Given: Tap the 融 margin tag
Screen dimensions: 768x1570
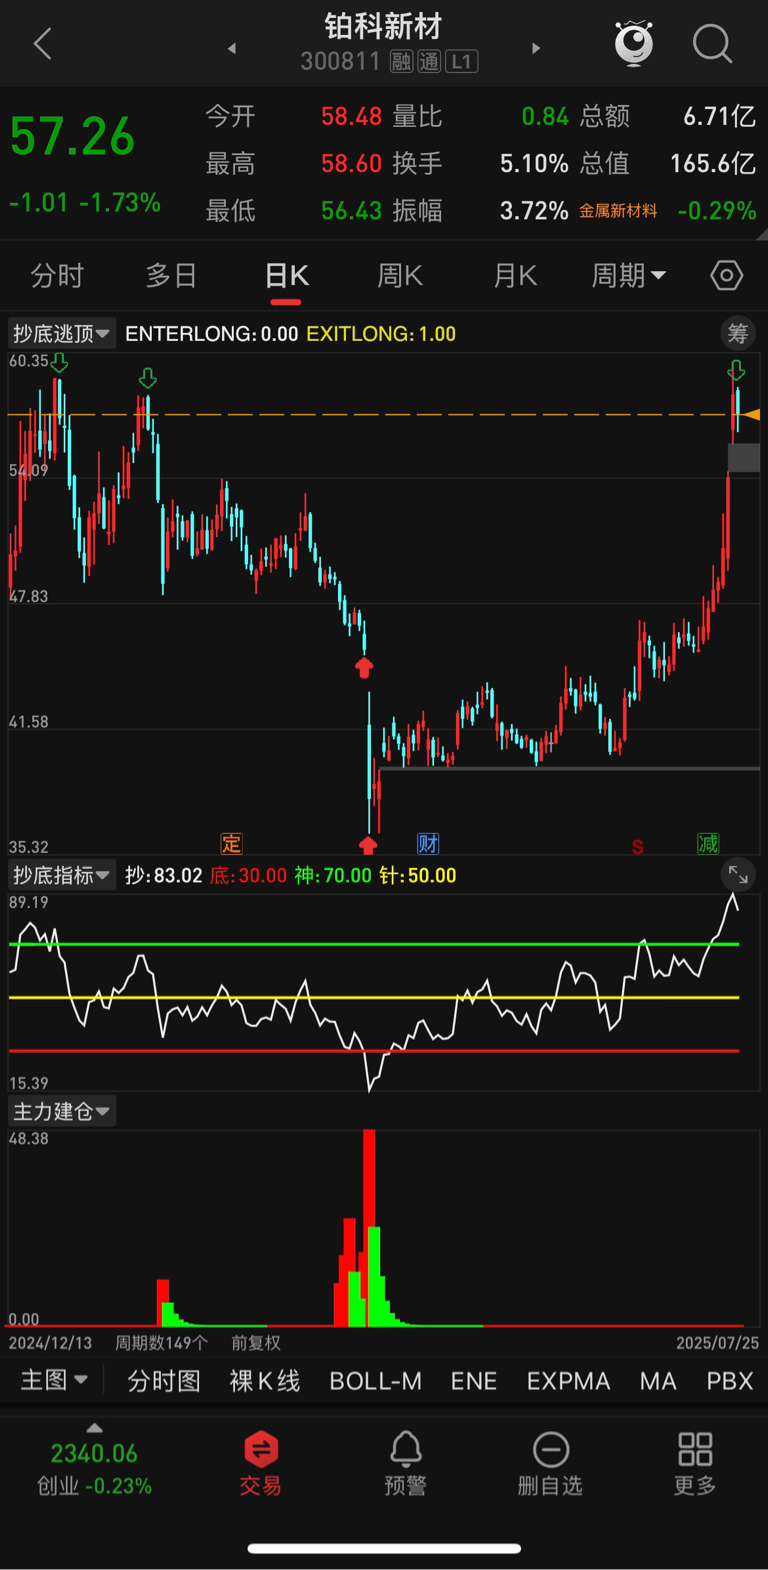Looking at the screenshot, I should (401, 62).
